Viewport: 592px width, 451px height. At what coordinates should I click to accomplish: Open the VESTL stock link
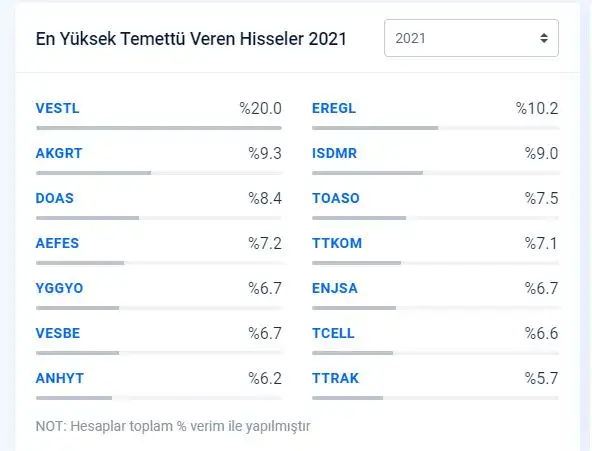pyautogui.click(x=57, y=108)
